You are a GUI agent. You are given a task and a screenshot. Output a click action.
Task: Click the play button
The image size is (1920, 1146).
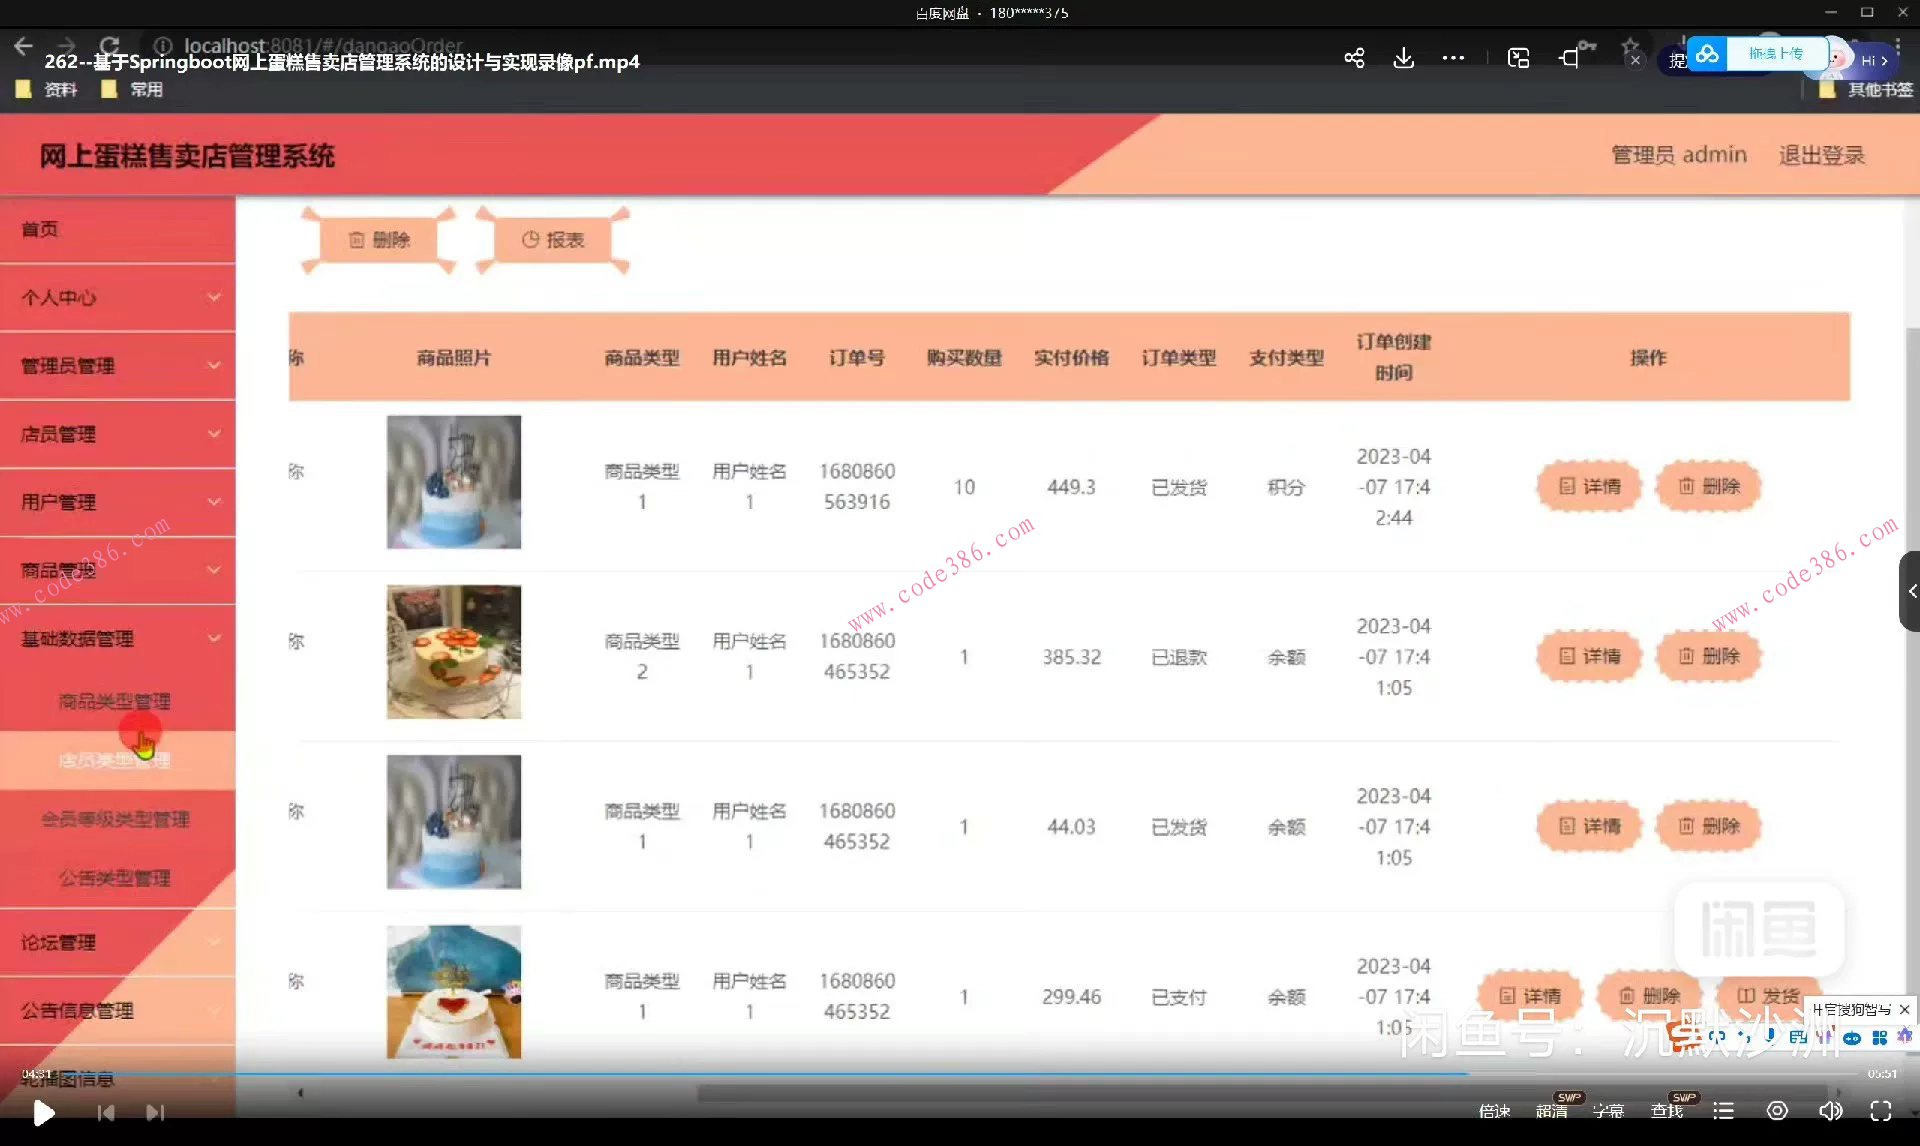[43, 1111]
